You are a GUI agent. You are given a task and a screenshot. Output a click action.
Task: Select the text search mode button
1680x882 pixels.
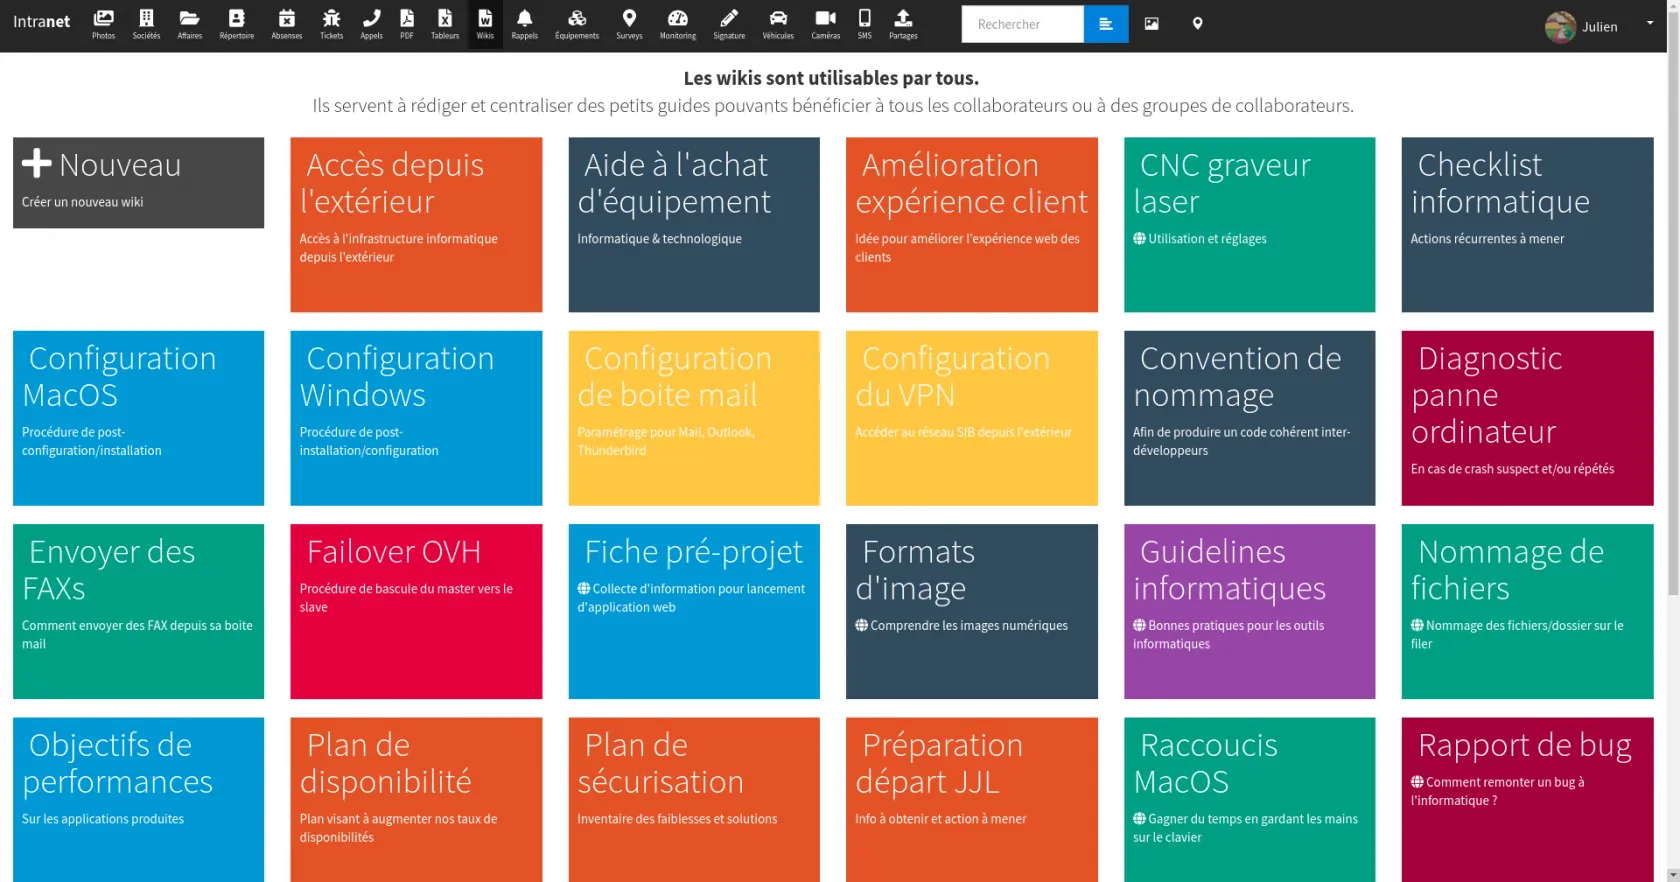[1105, 24]
